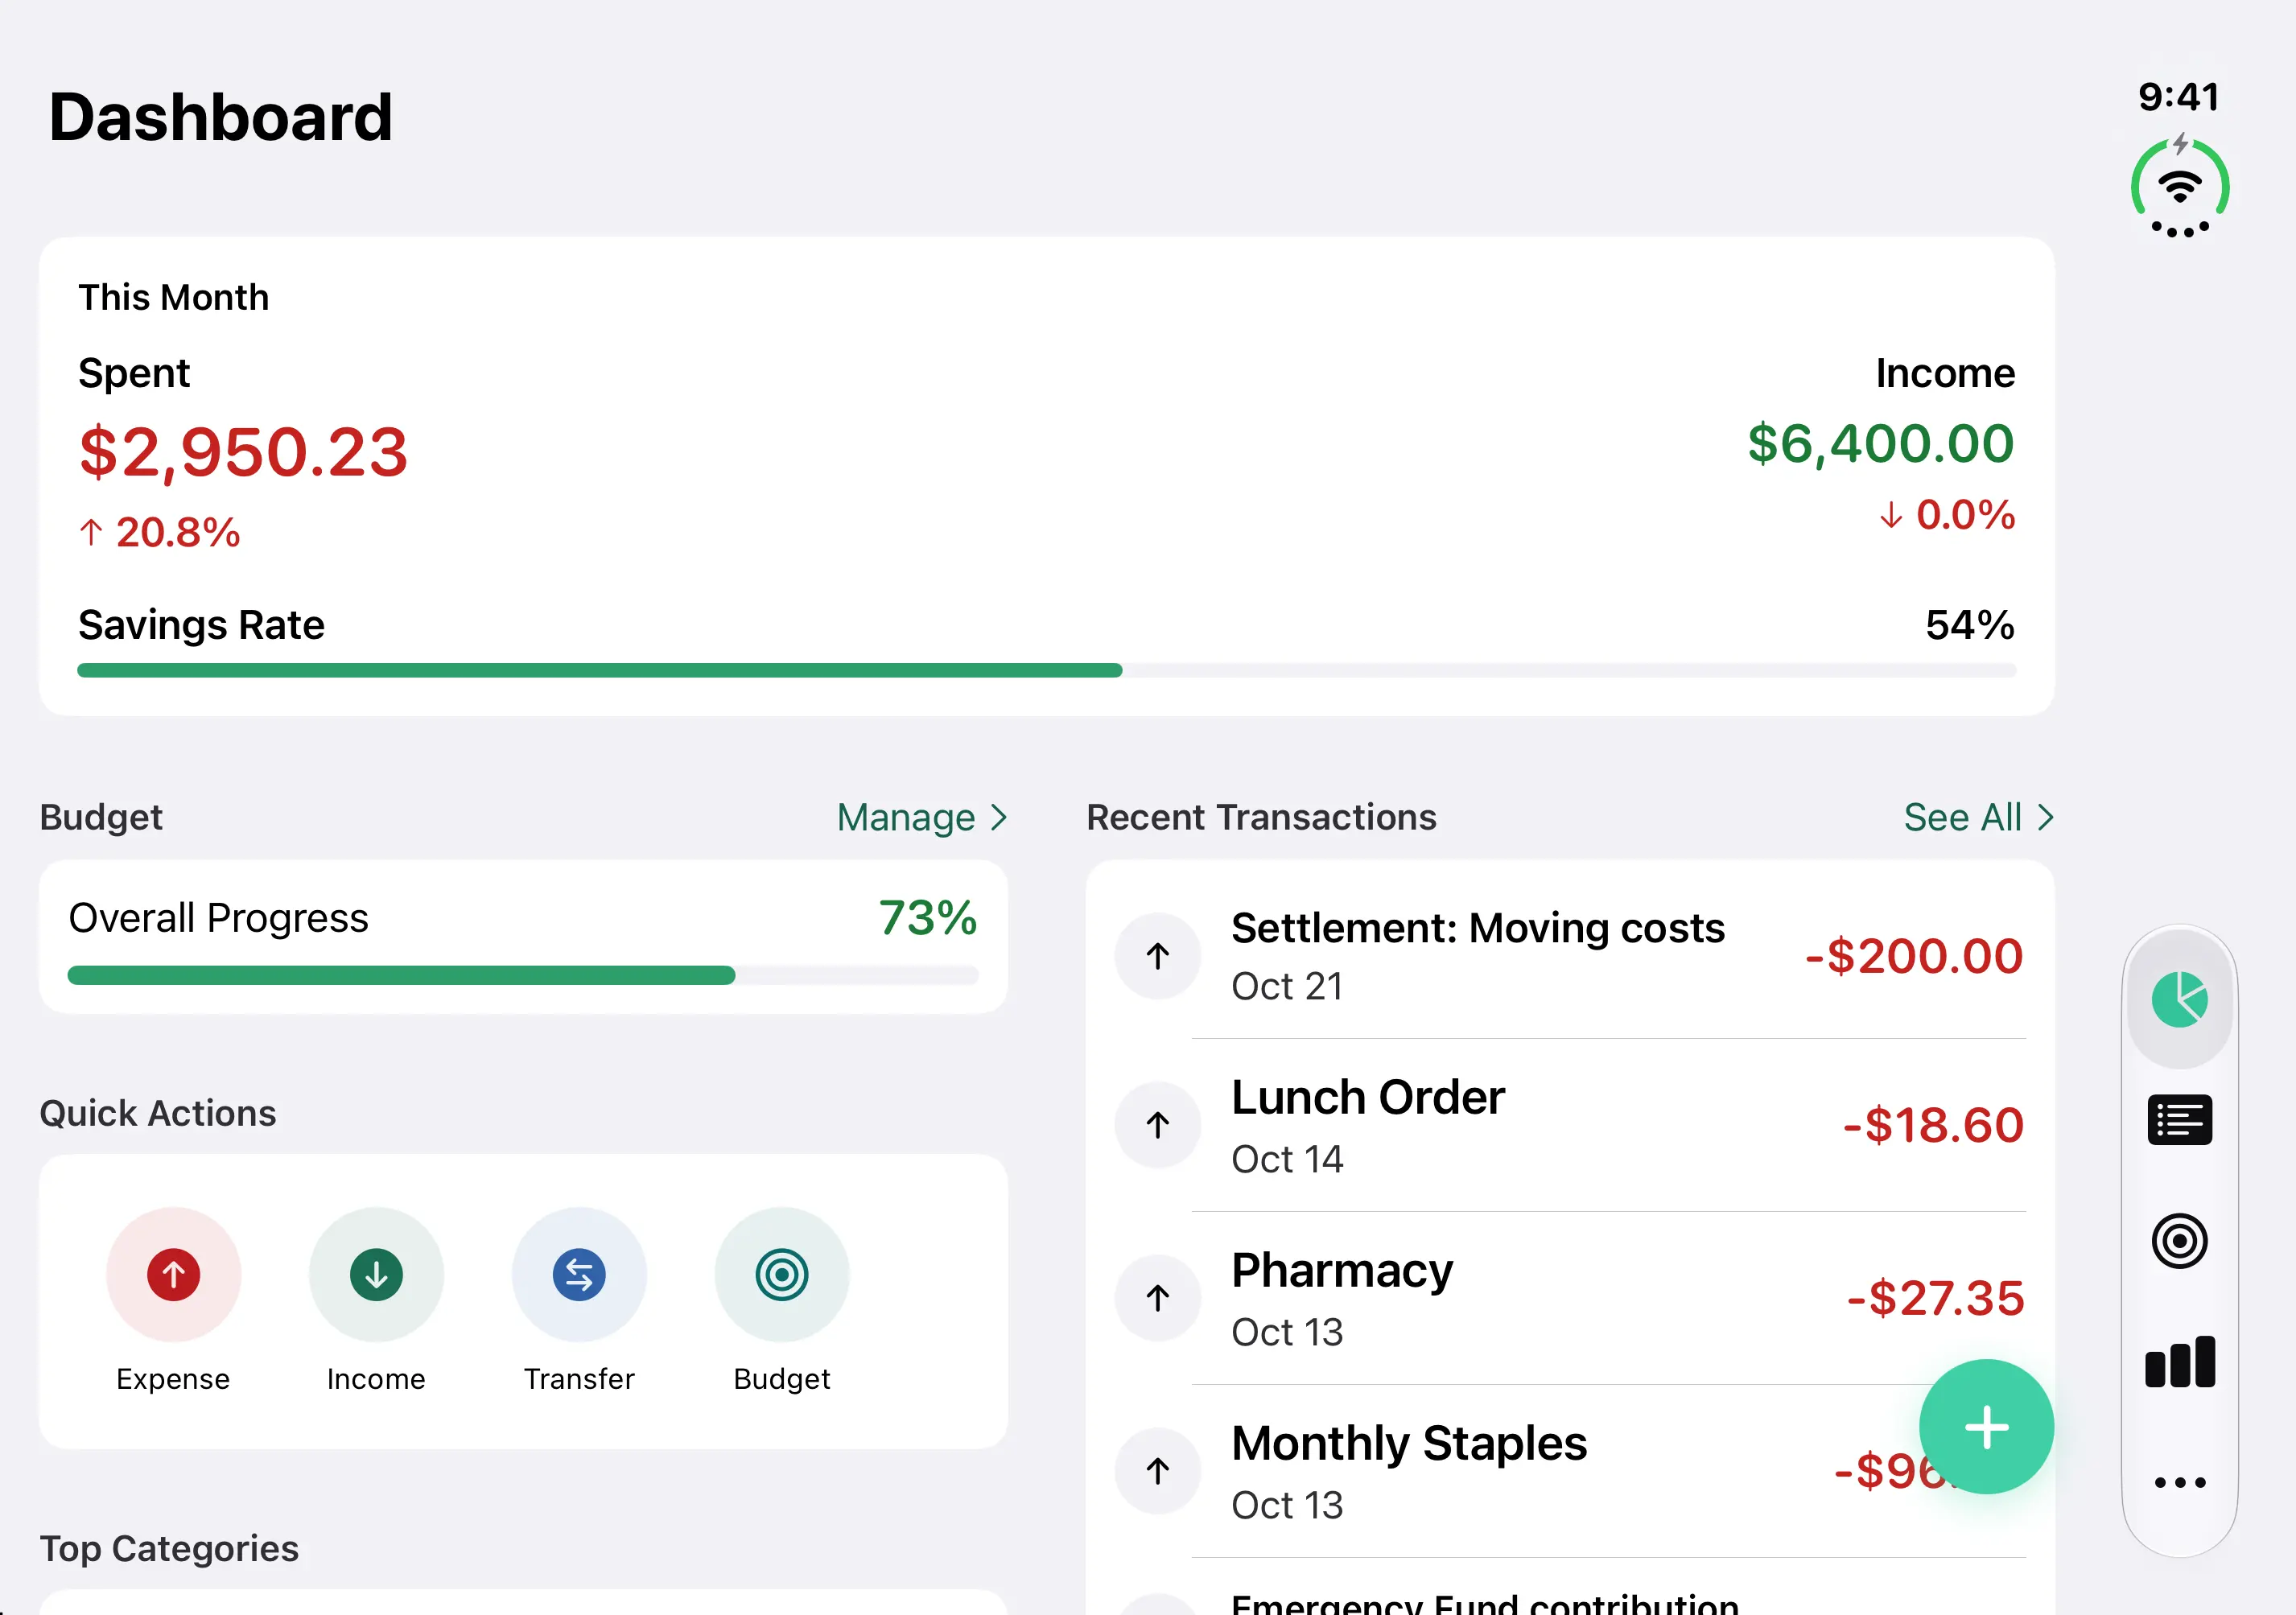Tap the Budget target quick action icon
The height and width of the screenshot is (1615, 2296).
(x=782, y=1274)
